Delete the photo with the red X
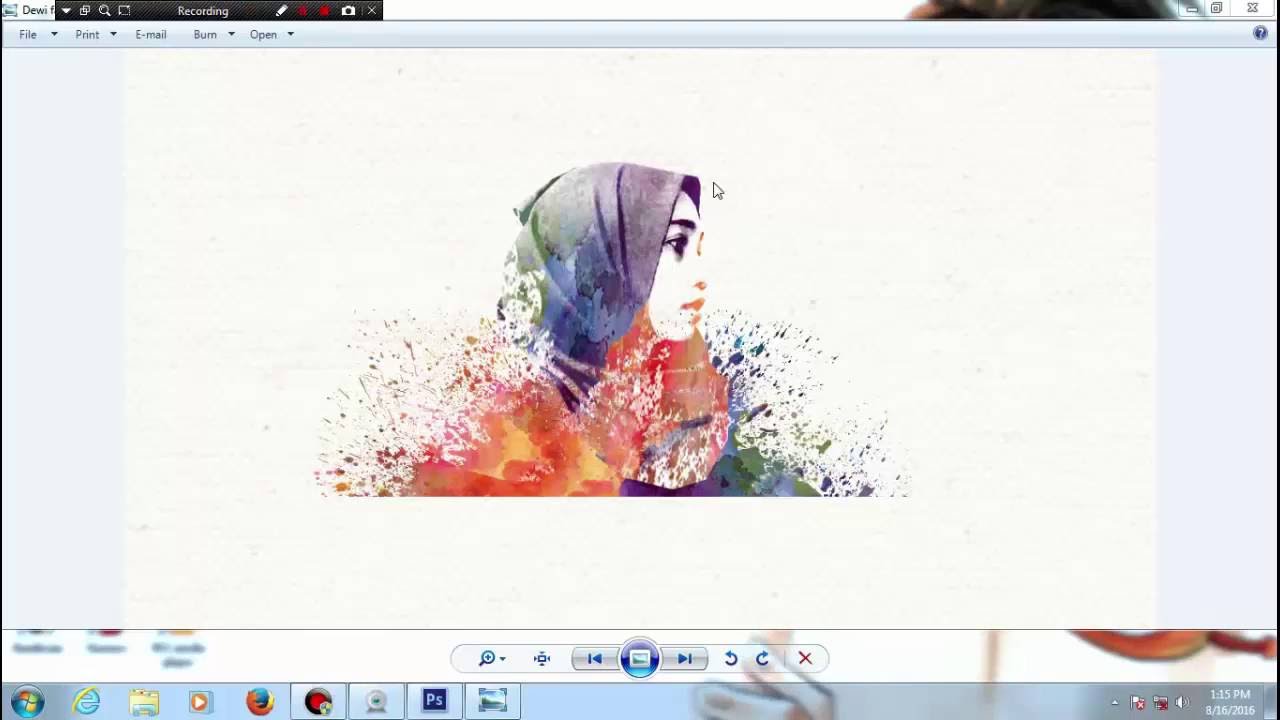1280x720 pixels. point(805,658)
